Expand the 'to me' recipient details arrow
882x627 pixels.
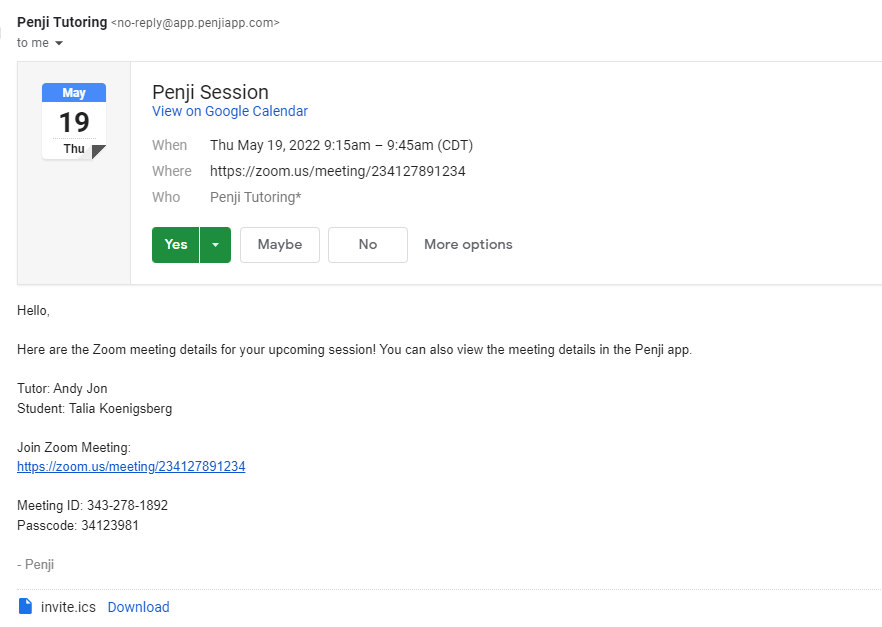[x=59, y=43]
